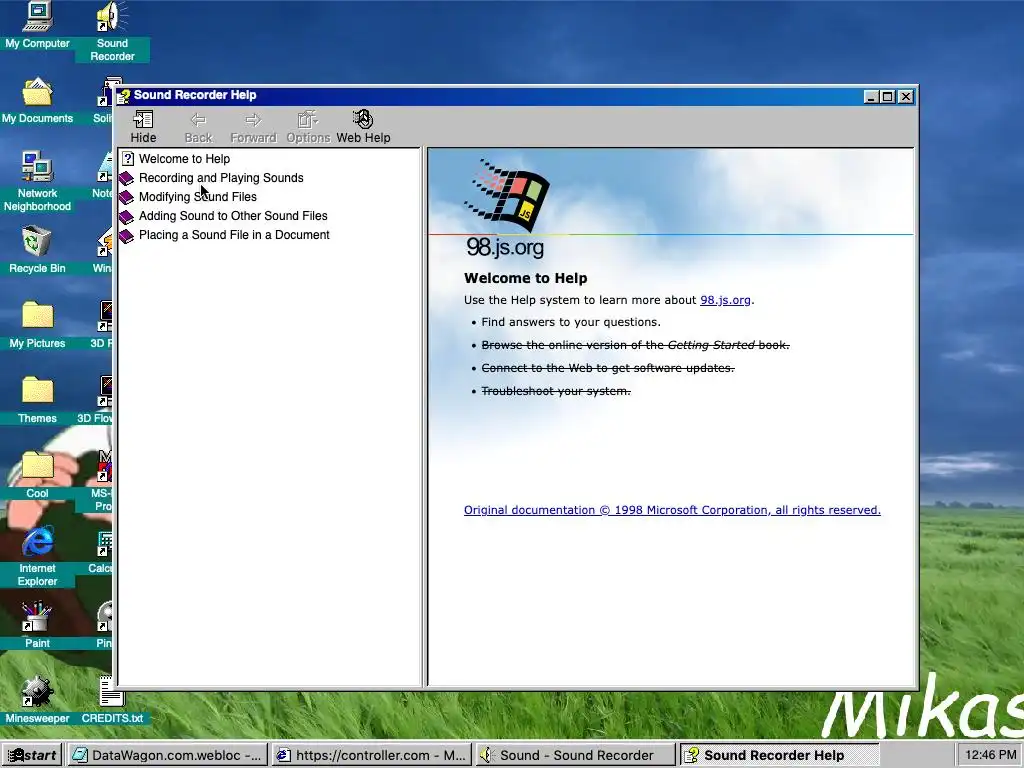Click the Hide toolbar button

143,127
